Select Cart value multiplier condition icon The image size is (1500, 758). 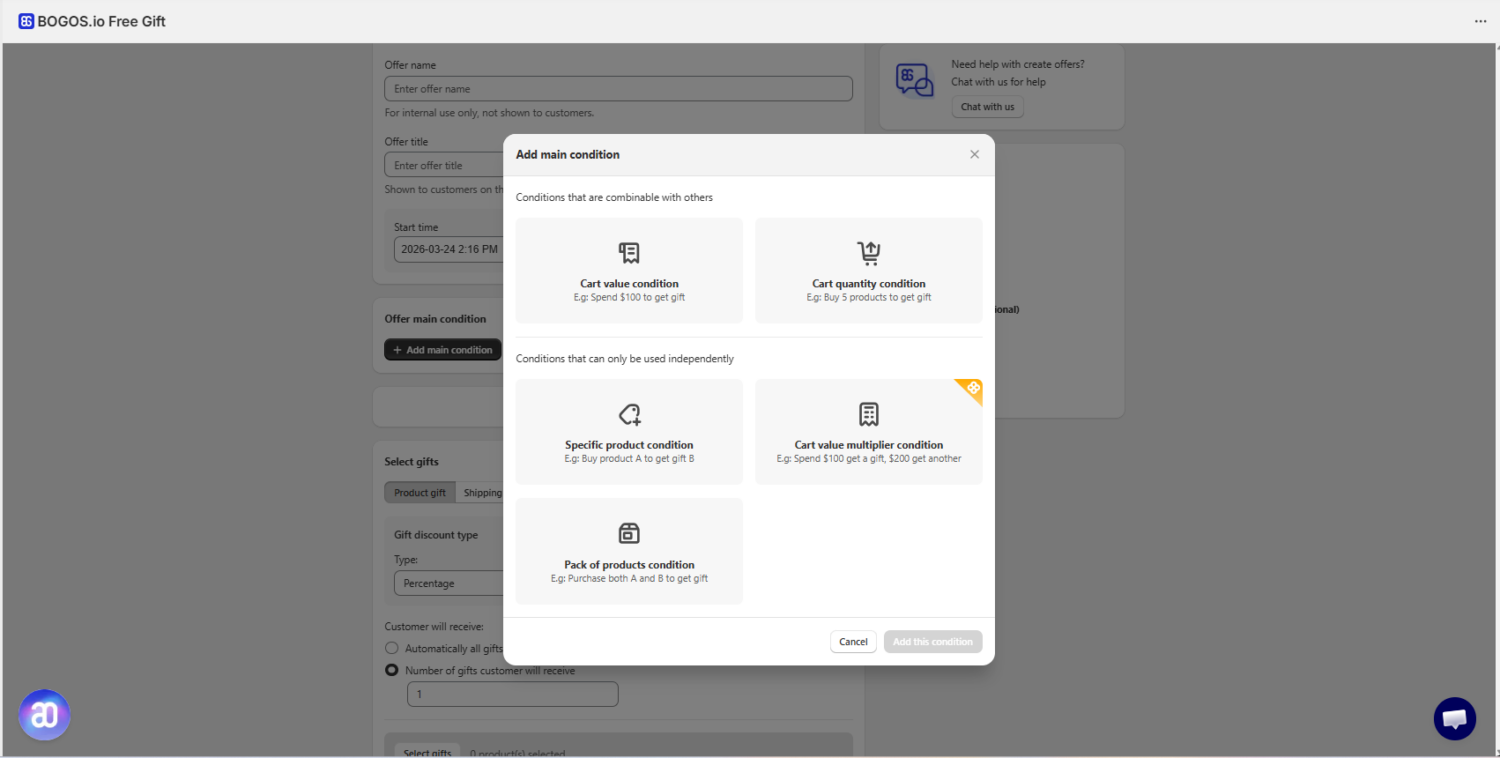[x=868, y=414]
